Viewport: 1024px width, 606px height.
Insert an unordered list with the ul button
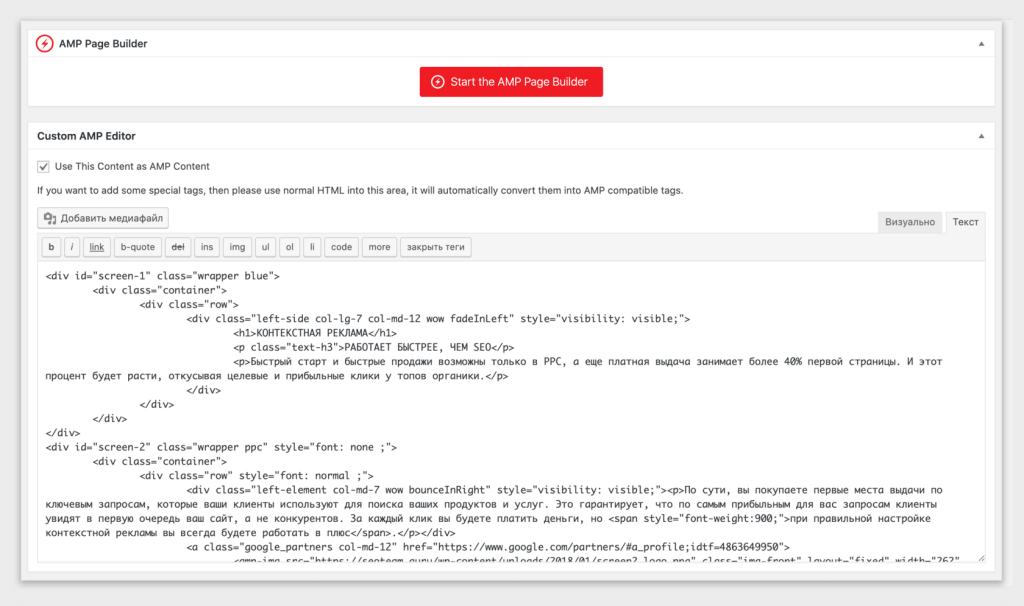click(266, 247)
